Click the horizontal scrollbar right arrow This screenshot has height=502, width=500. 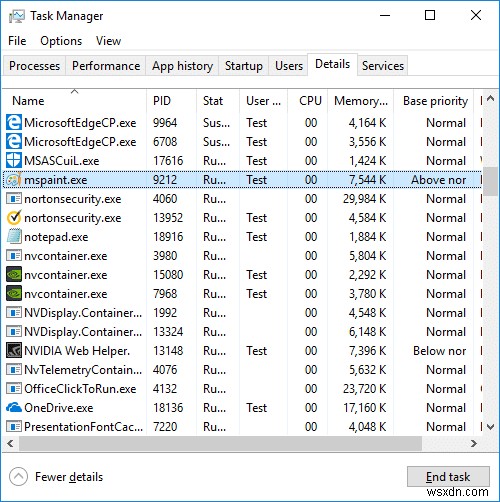click(474, 444)
